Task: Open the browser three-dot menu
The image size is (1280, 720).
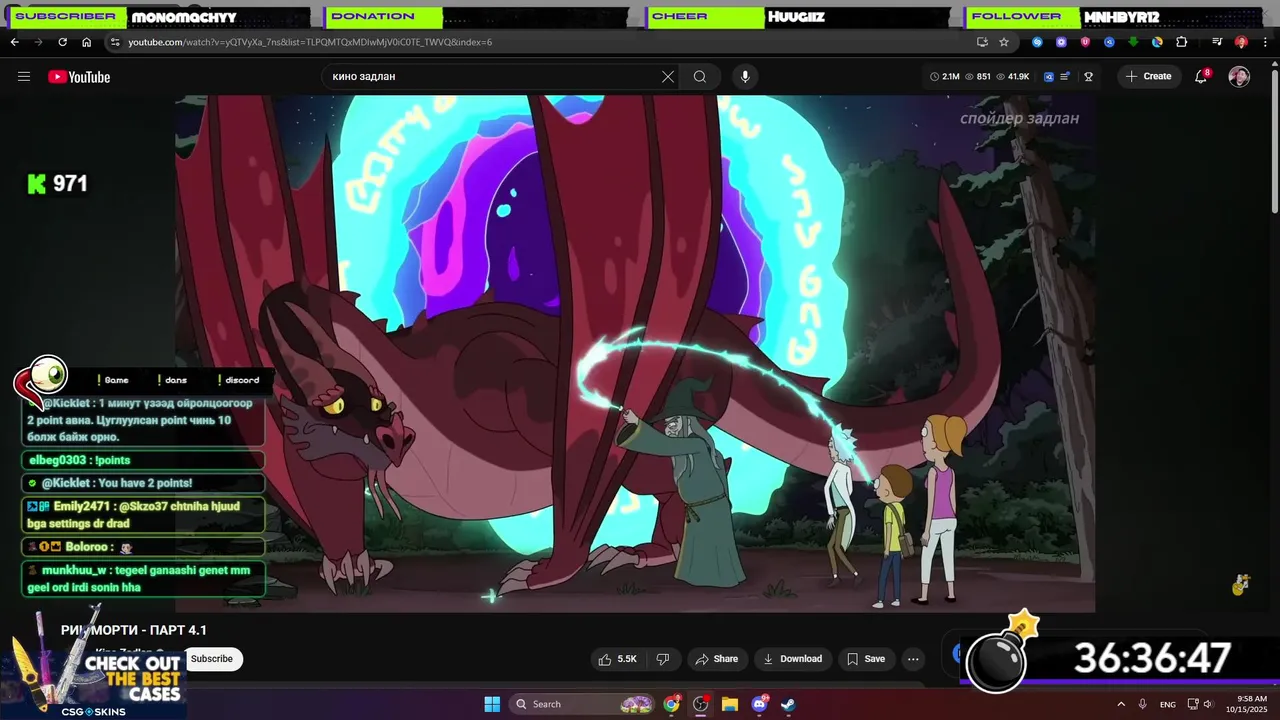Action: (1265, 42)
